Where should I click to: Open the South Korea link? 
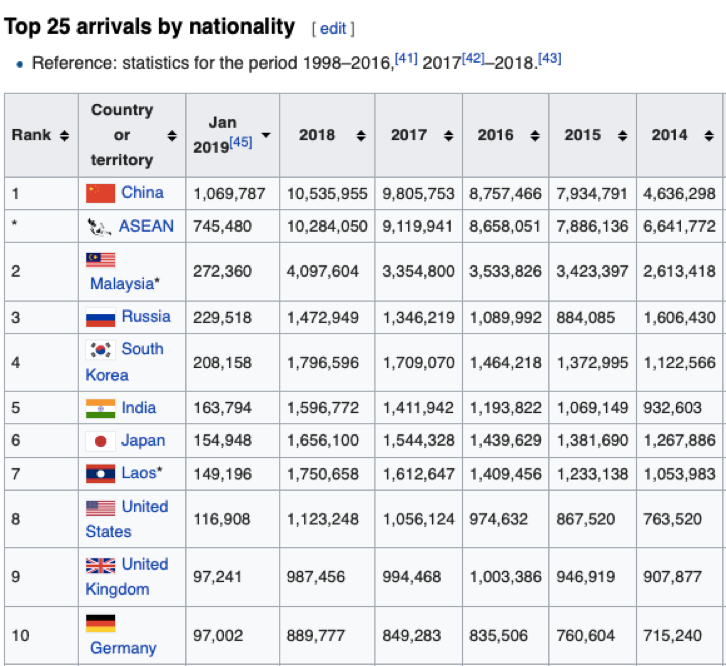tap(125, 362)
